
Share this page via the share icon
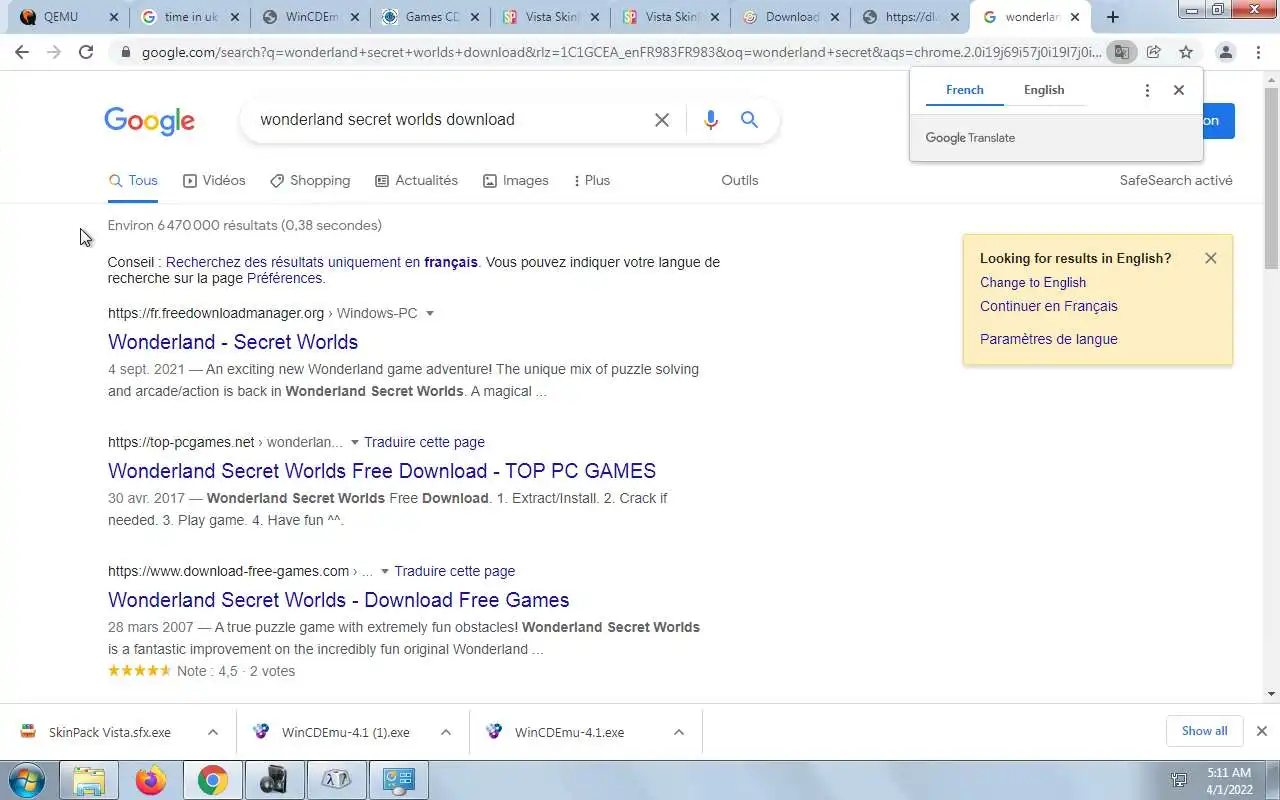[1154, 52]
